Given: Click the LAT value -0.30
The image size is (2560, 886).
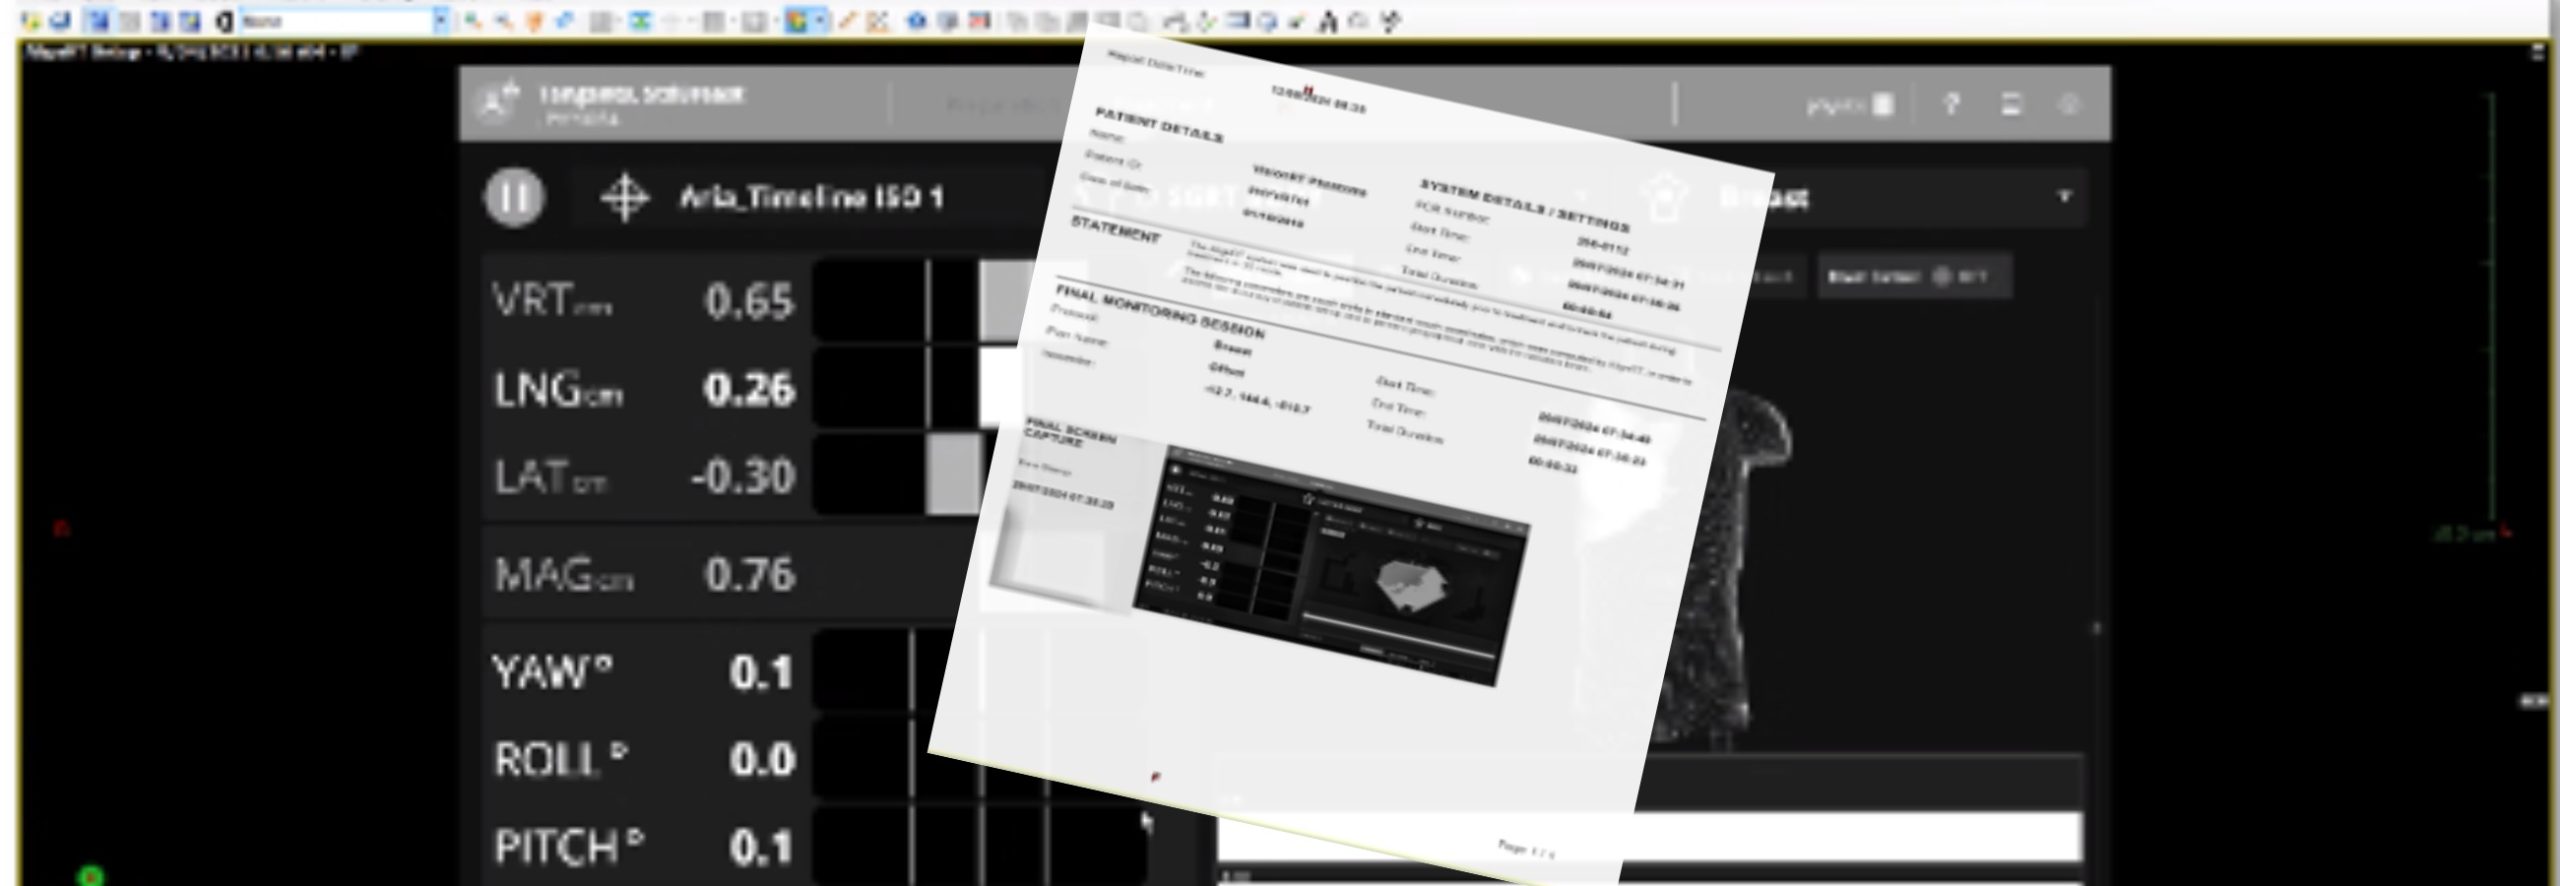Looking at the screenshot, I should 742,476.
